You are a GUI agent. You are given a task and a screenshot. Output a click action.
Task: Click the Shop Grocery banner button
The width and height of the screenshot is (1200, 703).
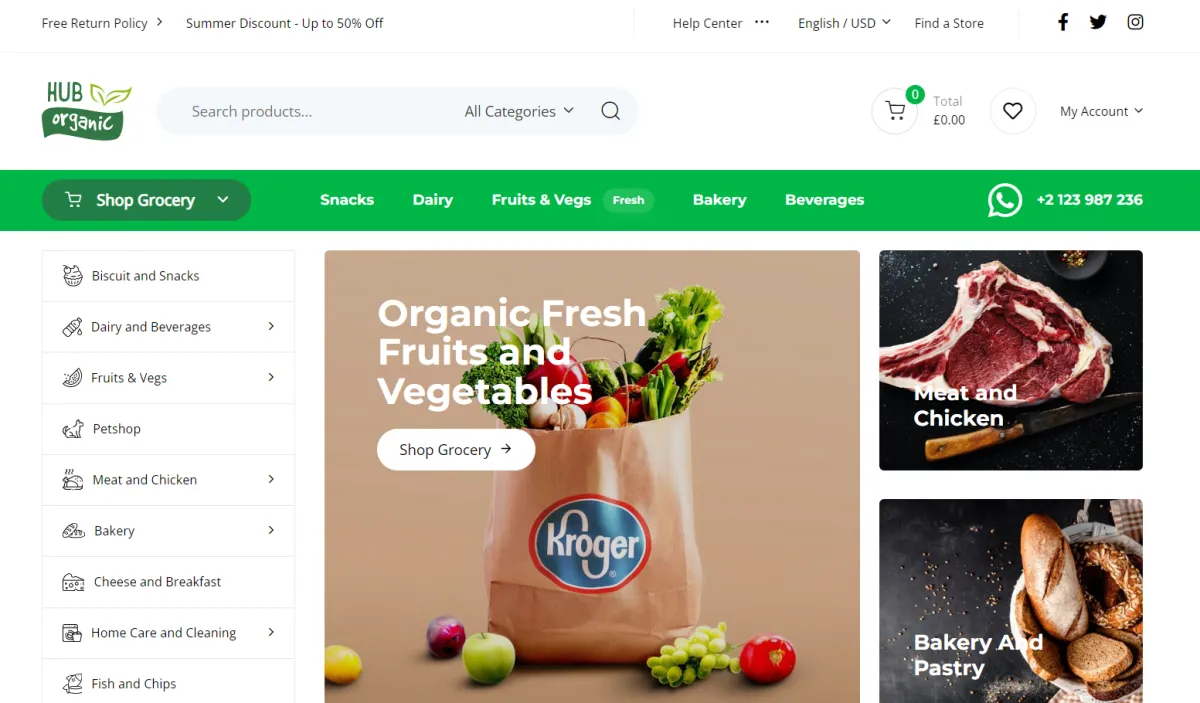456,449
